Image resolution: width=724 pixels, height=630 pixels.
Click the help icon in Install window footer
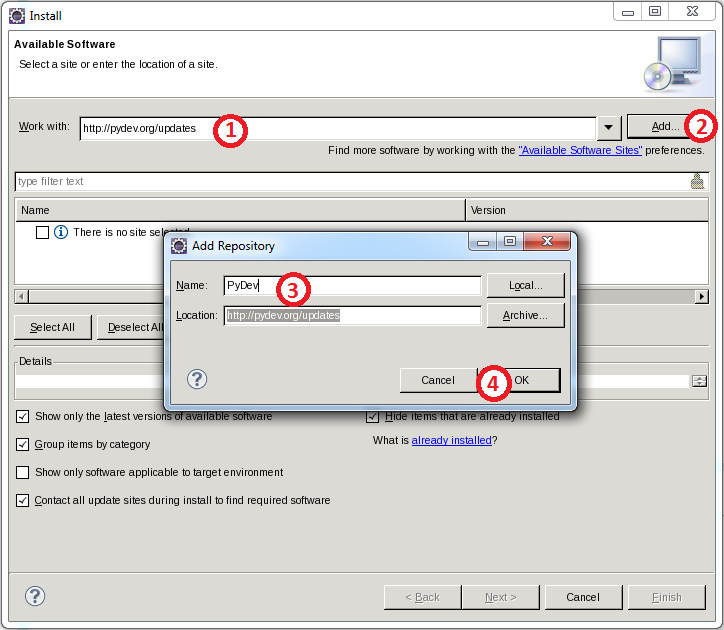pyautogui.click(x=35, y=596)
